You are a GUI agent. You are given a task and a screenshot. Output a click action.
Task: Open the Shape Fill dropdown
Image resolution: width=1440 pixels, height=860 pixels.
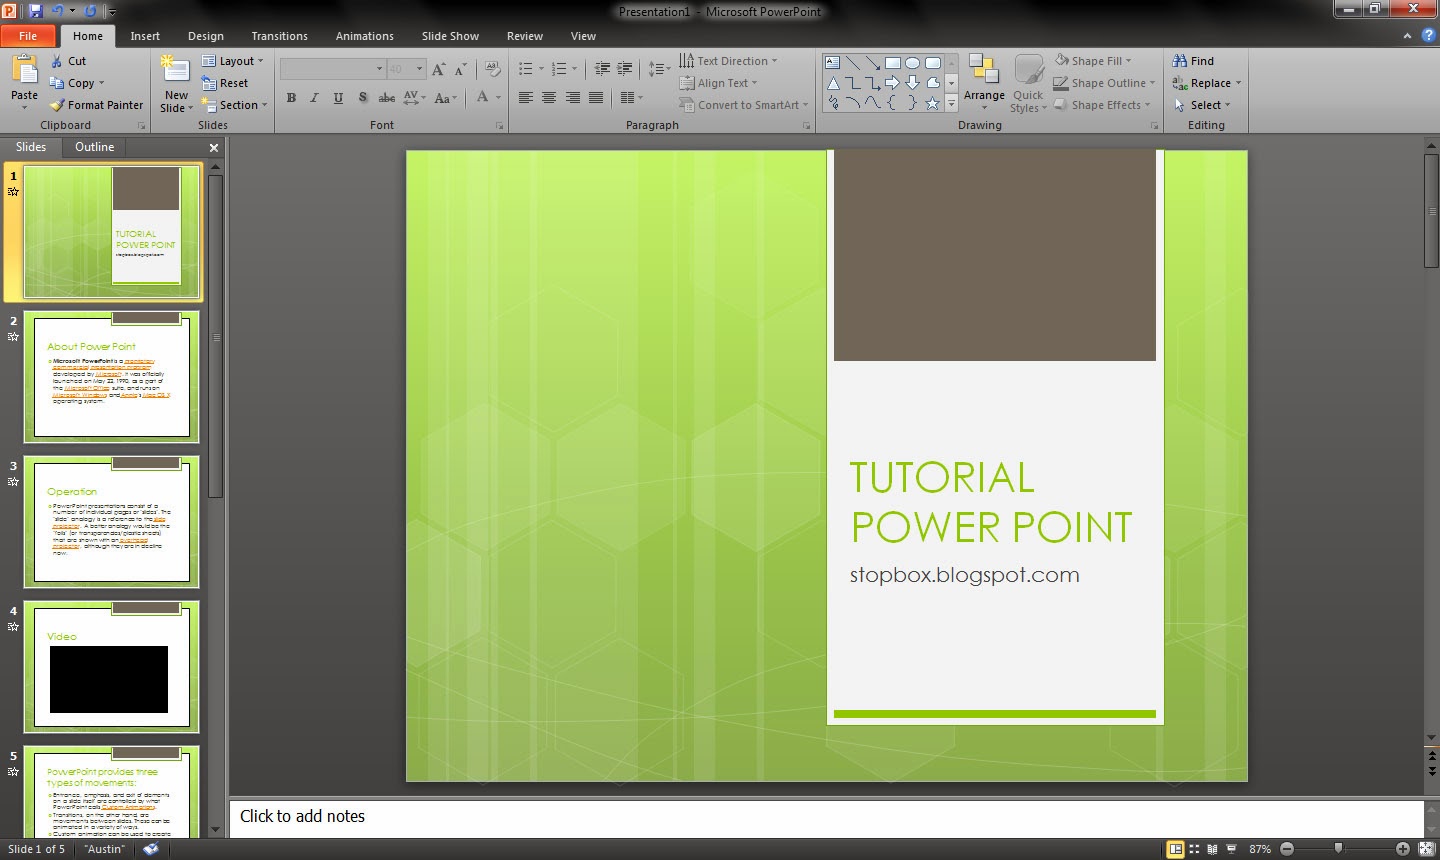pos(1098,60)
